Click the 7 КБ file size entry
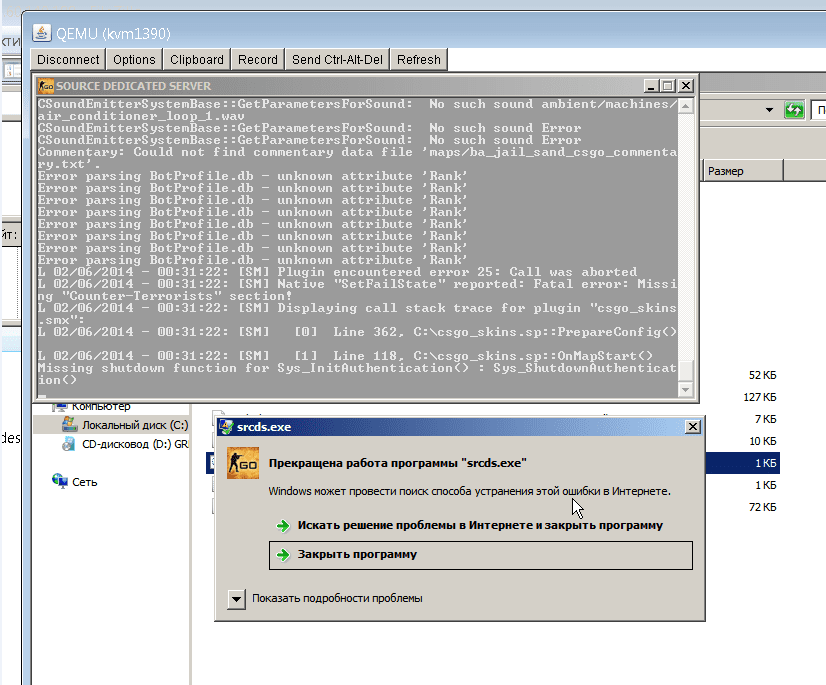826x685 pixels. (x=765, y=419)
